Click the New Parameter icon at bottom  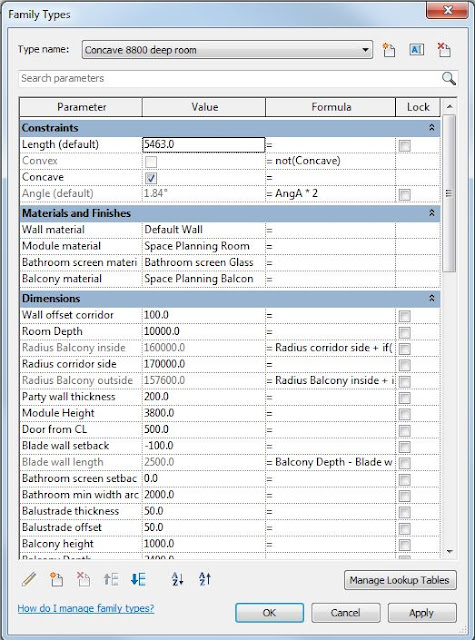click(56, 579)
